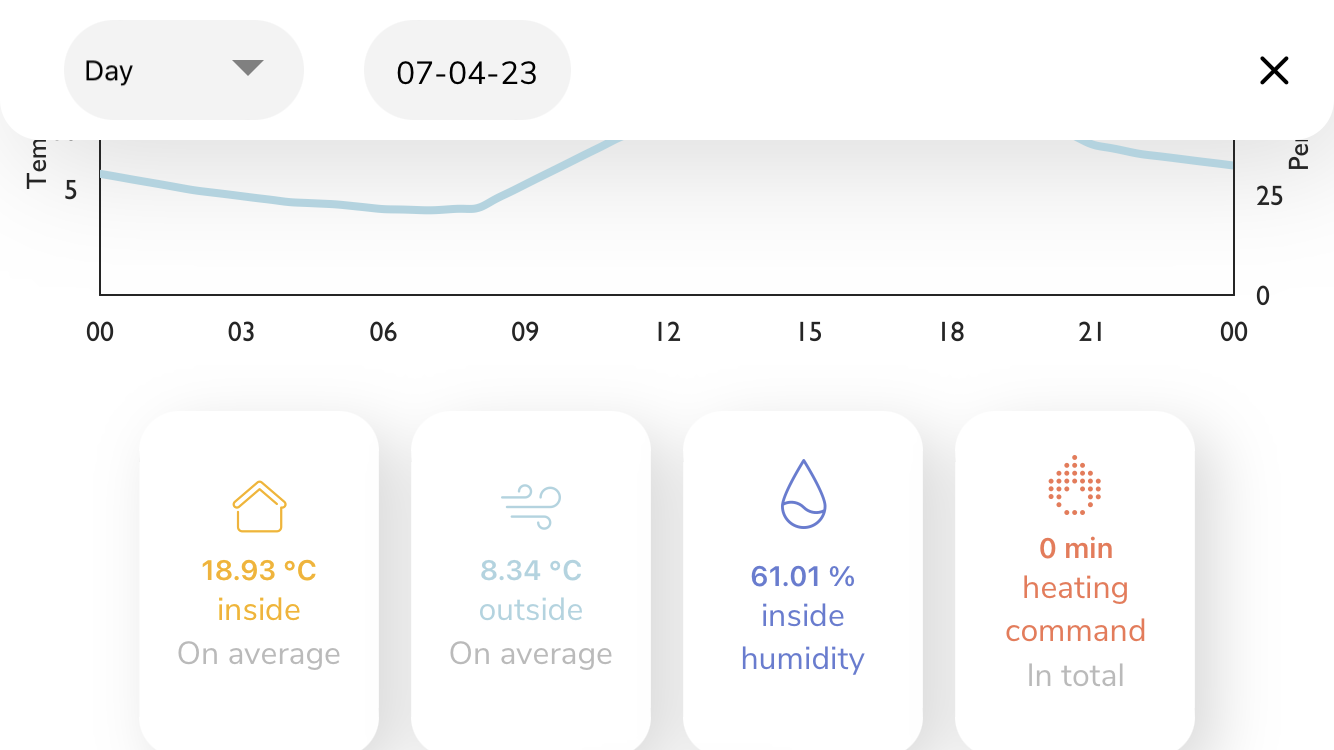
Task: Click the wind outside-temperature icon
Action: coord(531,507)
